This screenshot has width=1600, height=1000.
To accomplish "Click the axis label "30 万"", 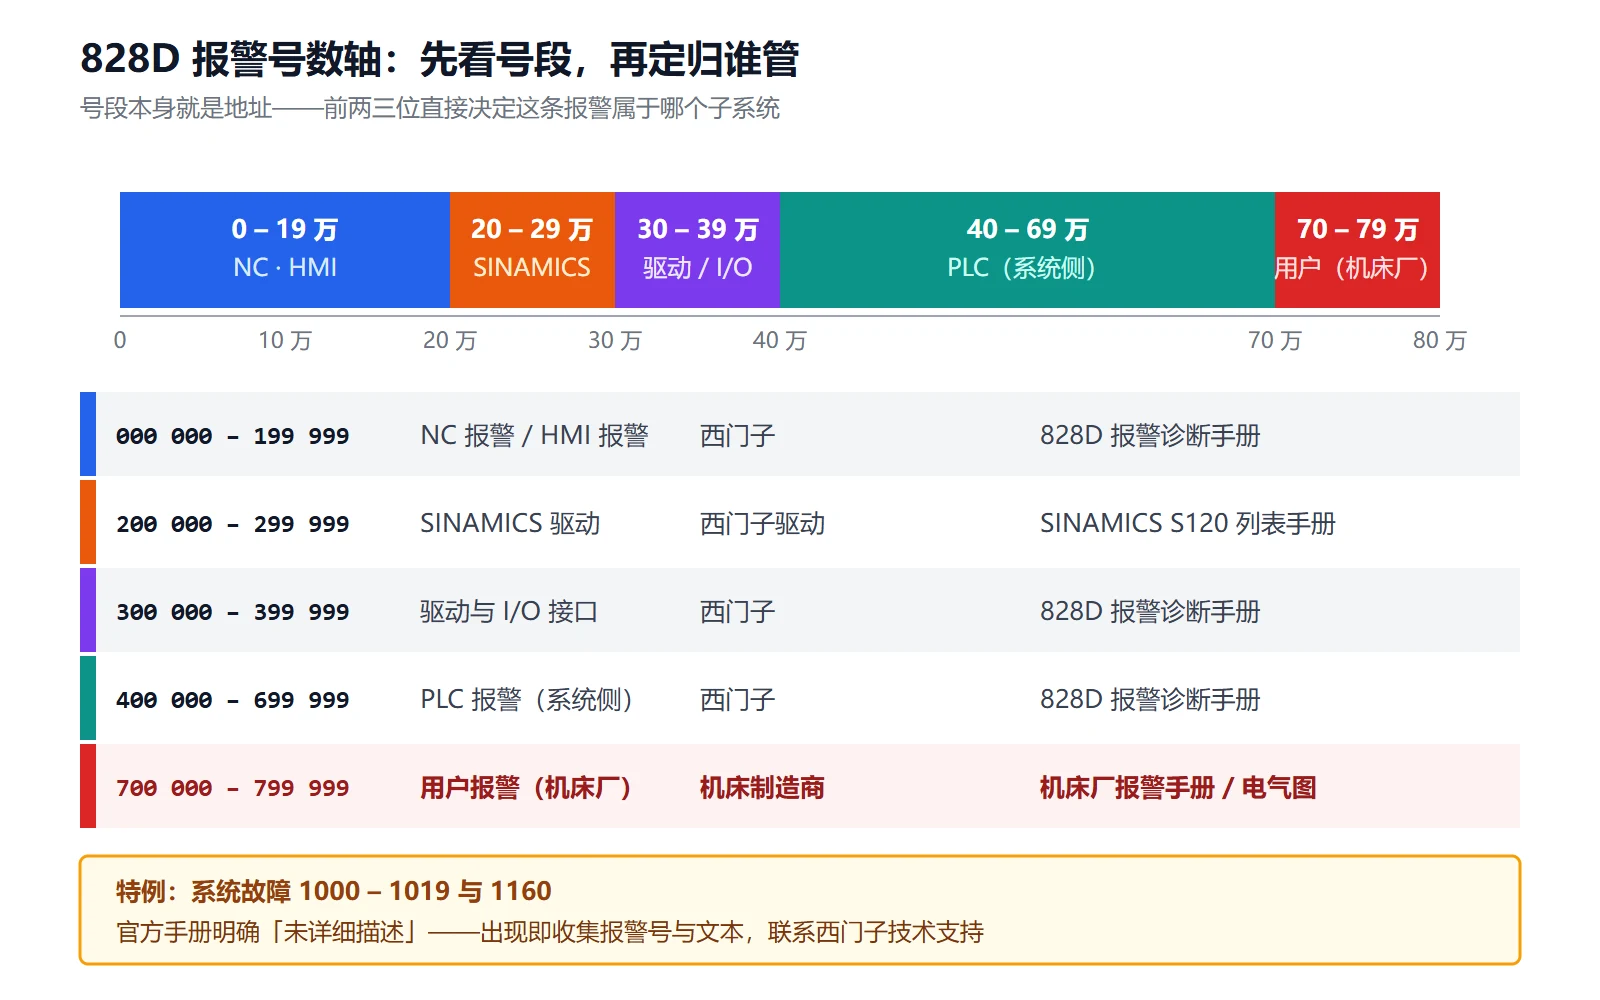I will click(x=615, y=340).
